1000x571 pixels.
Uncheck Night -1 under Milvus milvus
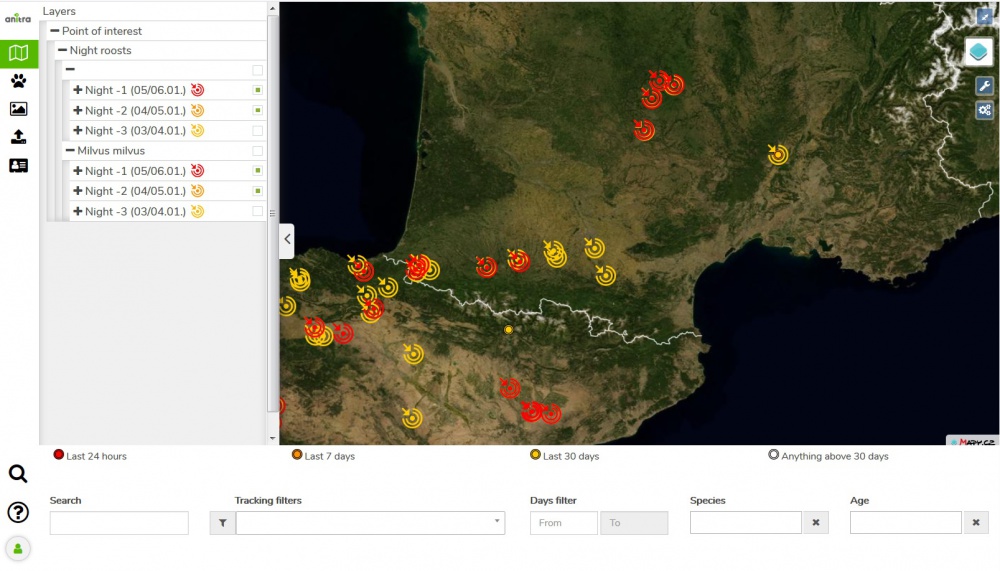coord(258,171)
